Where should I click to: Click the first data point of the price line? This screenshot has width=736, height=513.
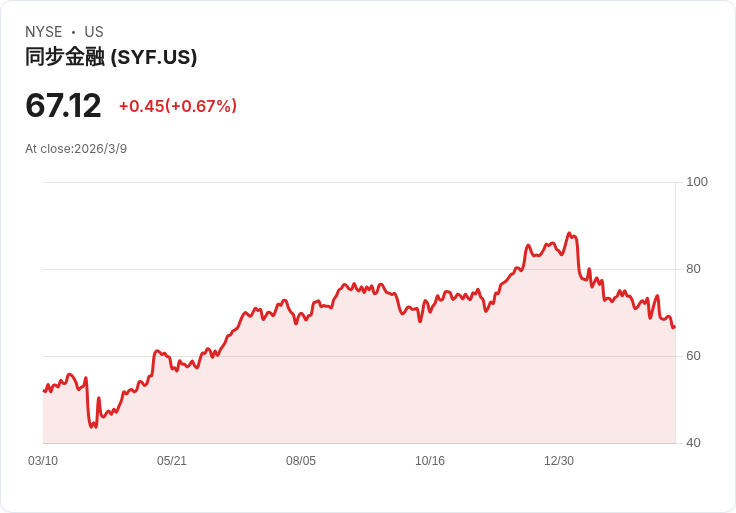point(44,390)
